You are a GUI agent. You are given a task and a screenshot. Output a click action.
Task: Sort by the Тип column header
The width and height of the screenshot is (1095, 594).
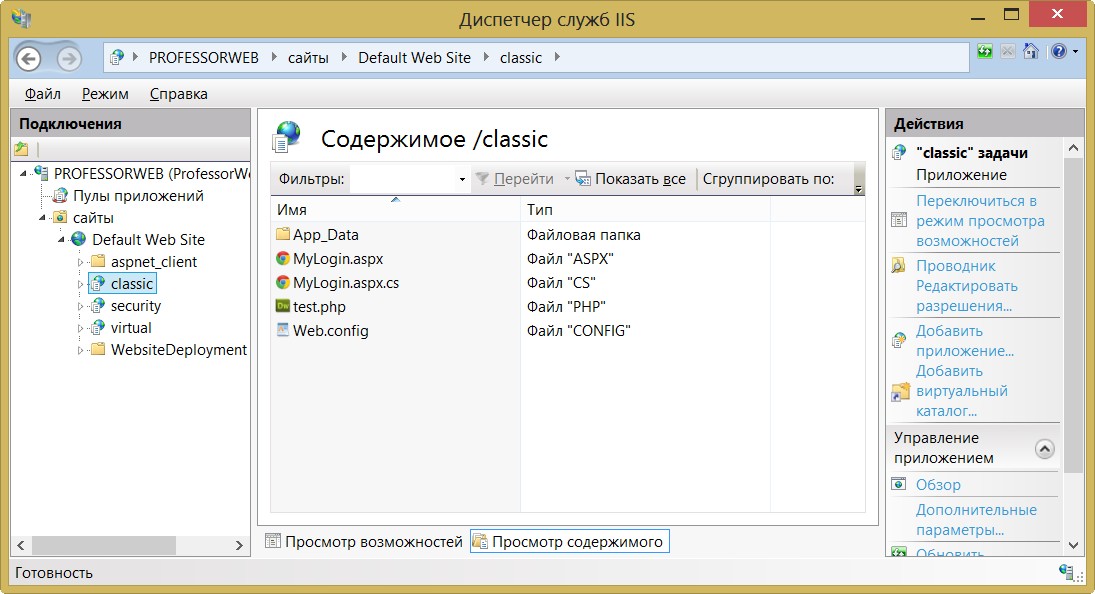click(645, 209)
